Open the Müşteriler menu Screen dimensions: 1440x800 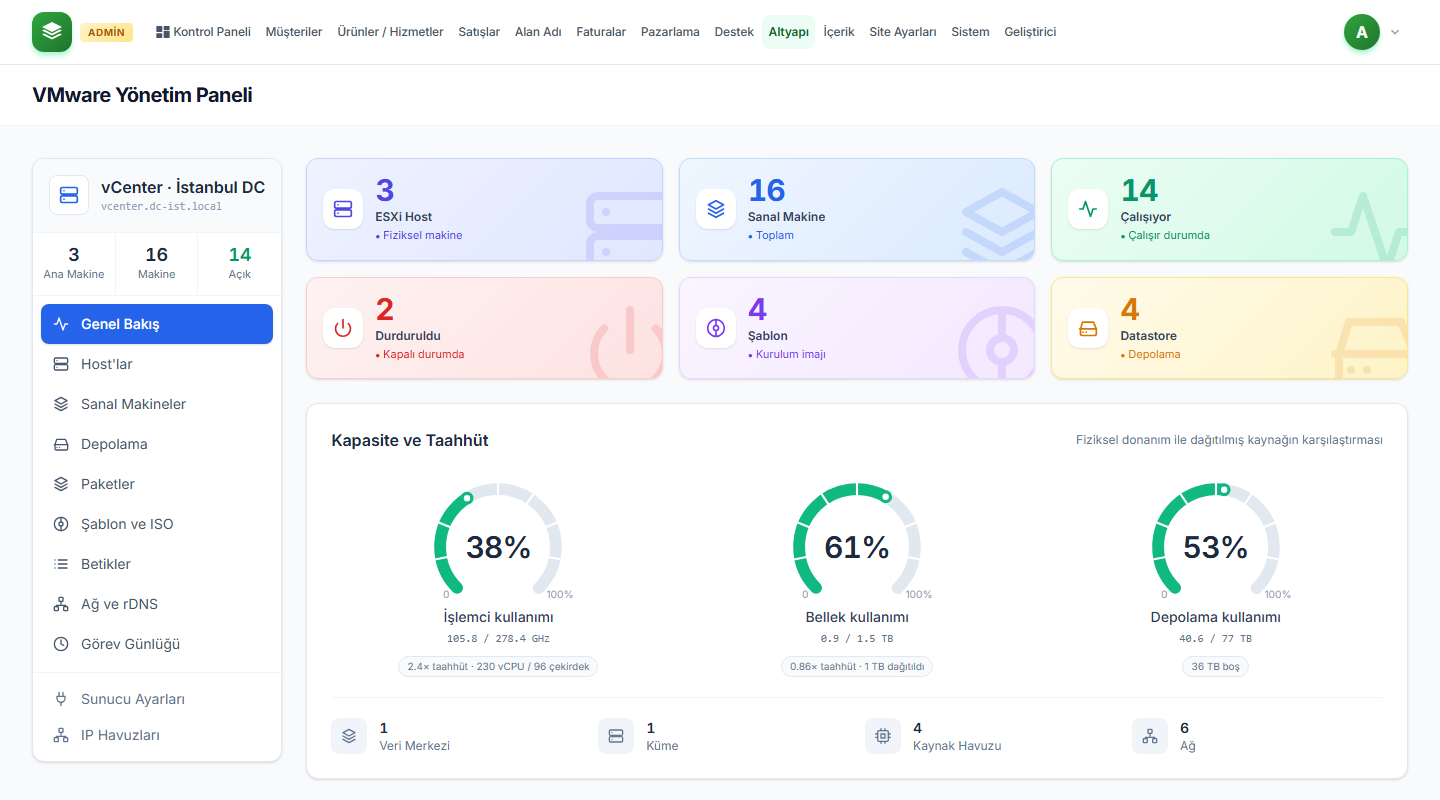tap(294, 32)
